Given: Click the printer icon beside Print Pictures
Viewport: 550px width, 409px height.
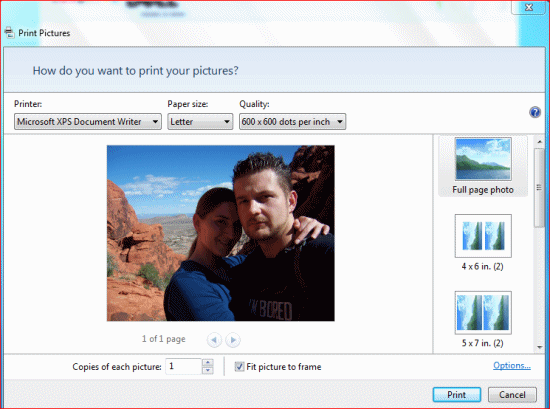Looking at the screenshot, I should tap(9, 33).
